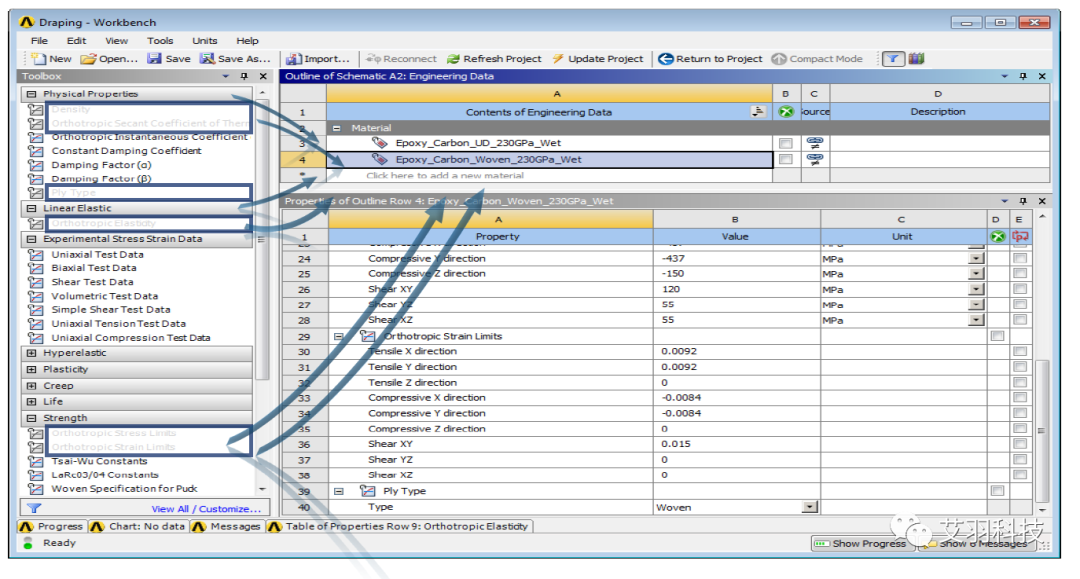Tick the column D checkbox for Orthotropic Strain Limits
The image size is (1080, 579).
(997, 336)
